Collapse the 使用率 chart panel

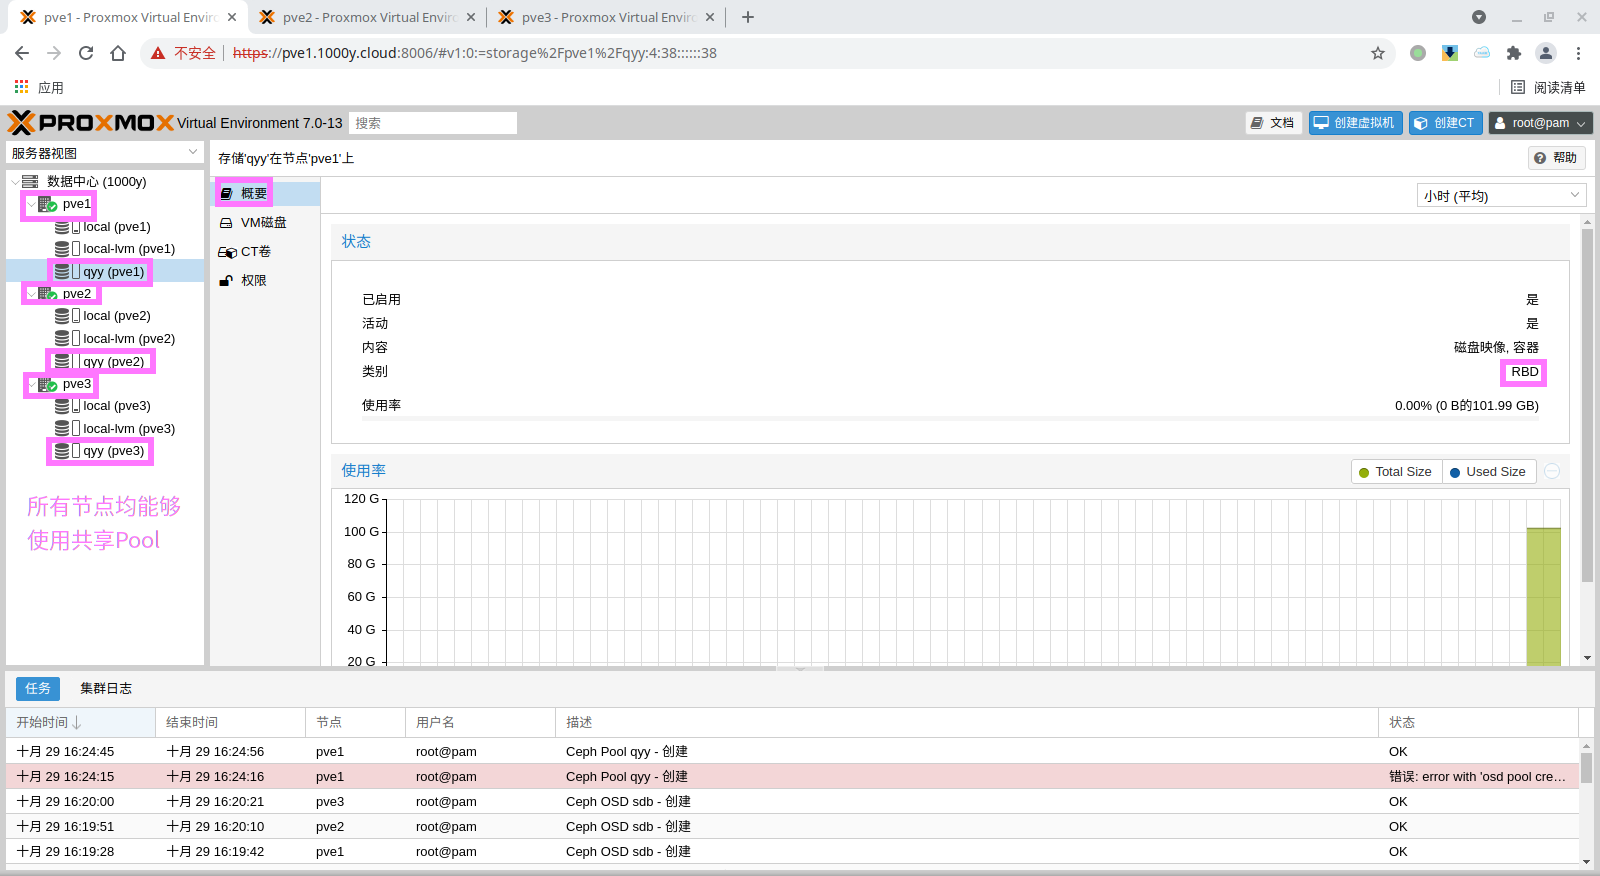[1552, 471]
